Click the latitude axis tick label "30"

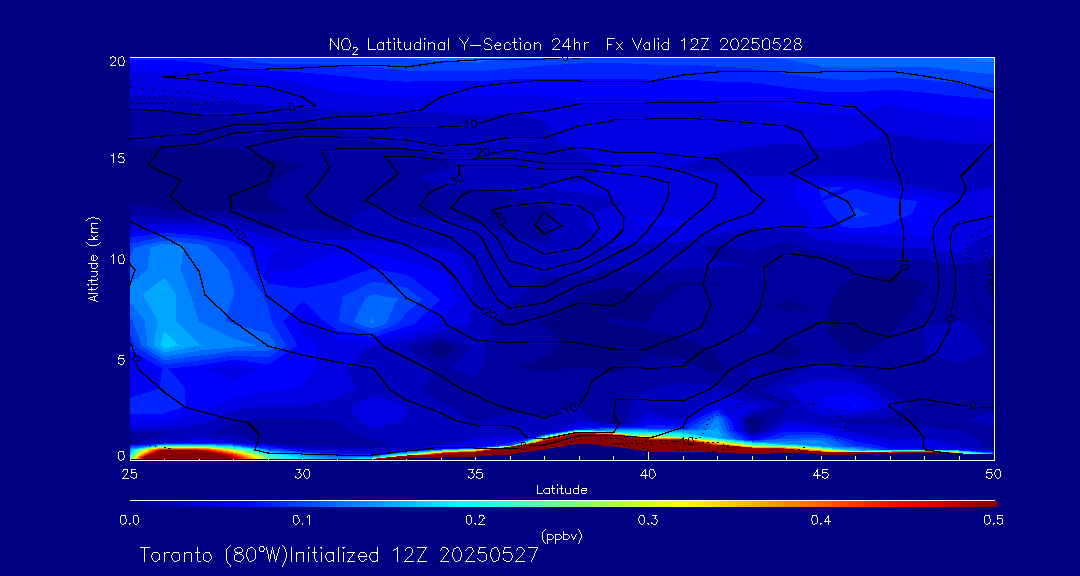[x=302, y=474]
